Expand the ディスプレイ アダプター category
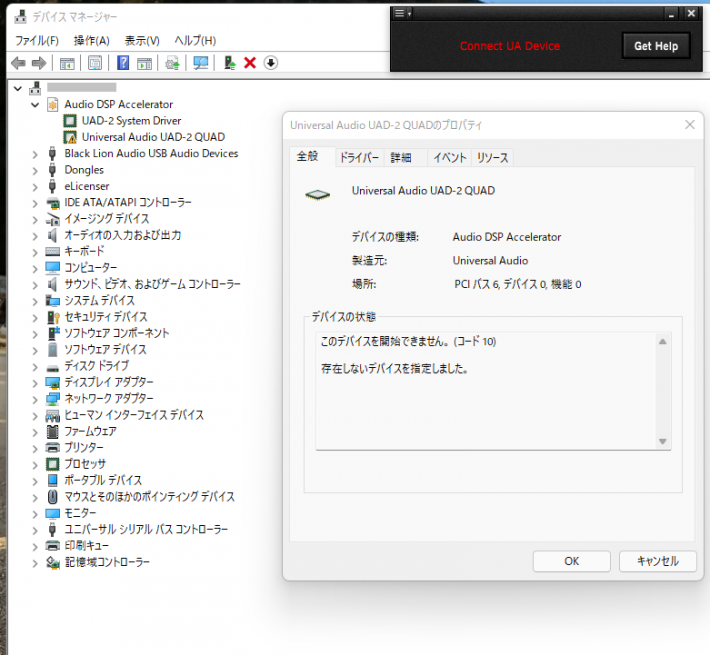The height and width of the screenshot is (655, 710). (x=35, y=382)
